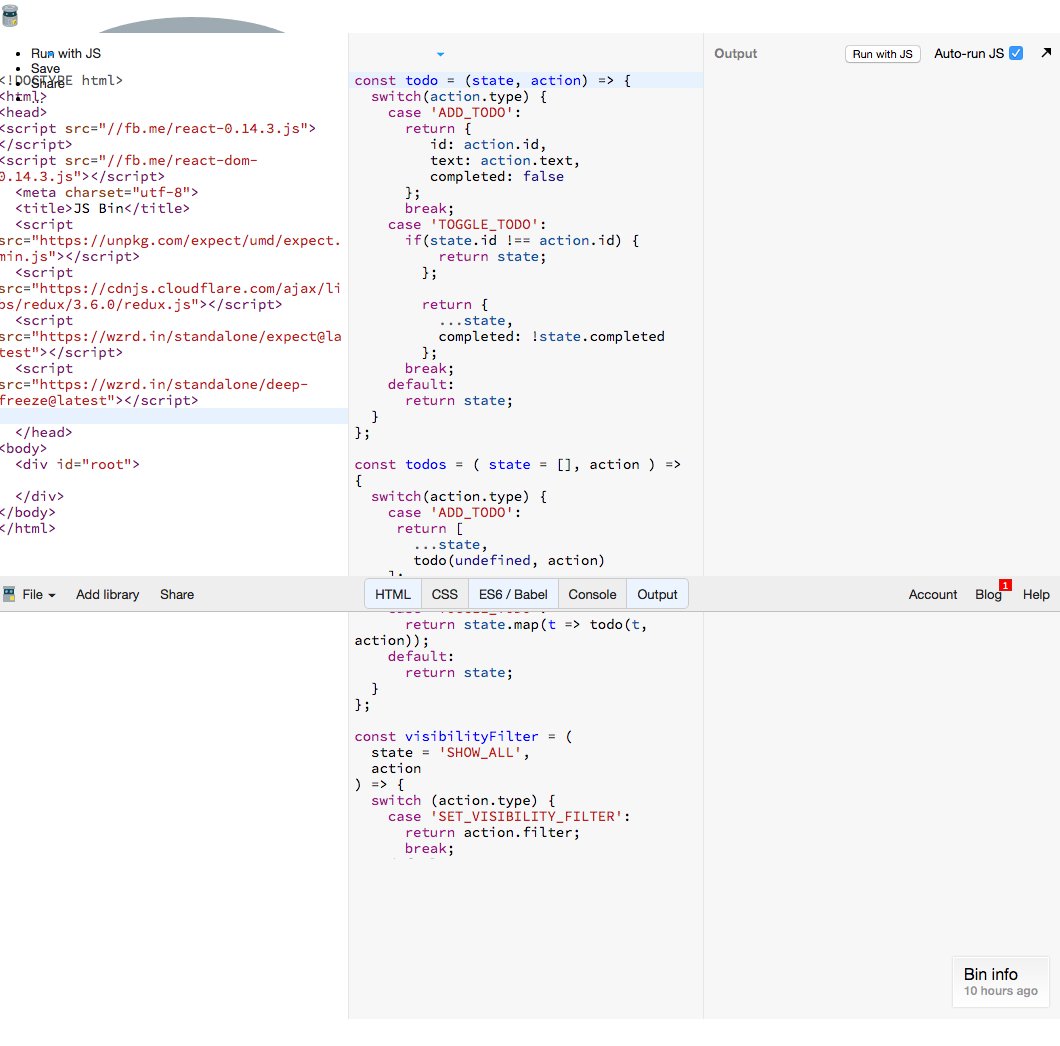Click the highlighted empty line above </head>

click(x=174, y=416)
